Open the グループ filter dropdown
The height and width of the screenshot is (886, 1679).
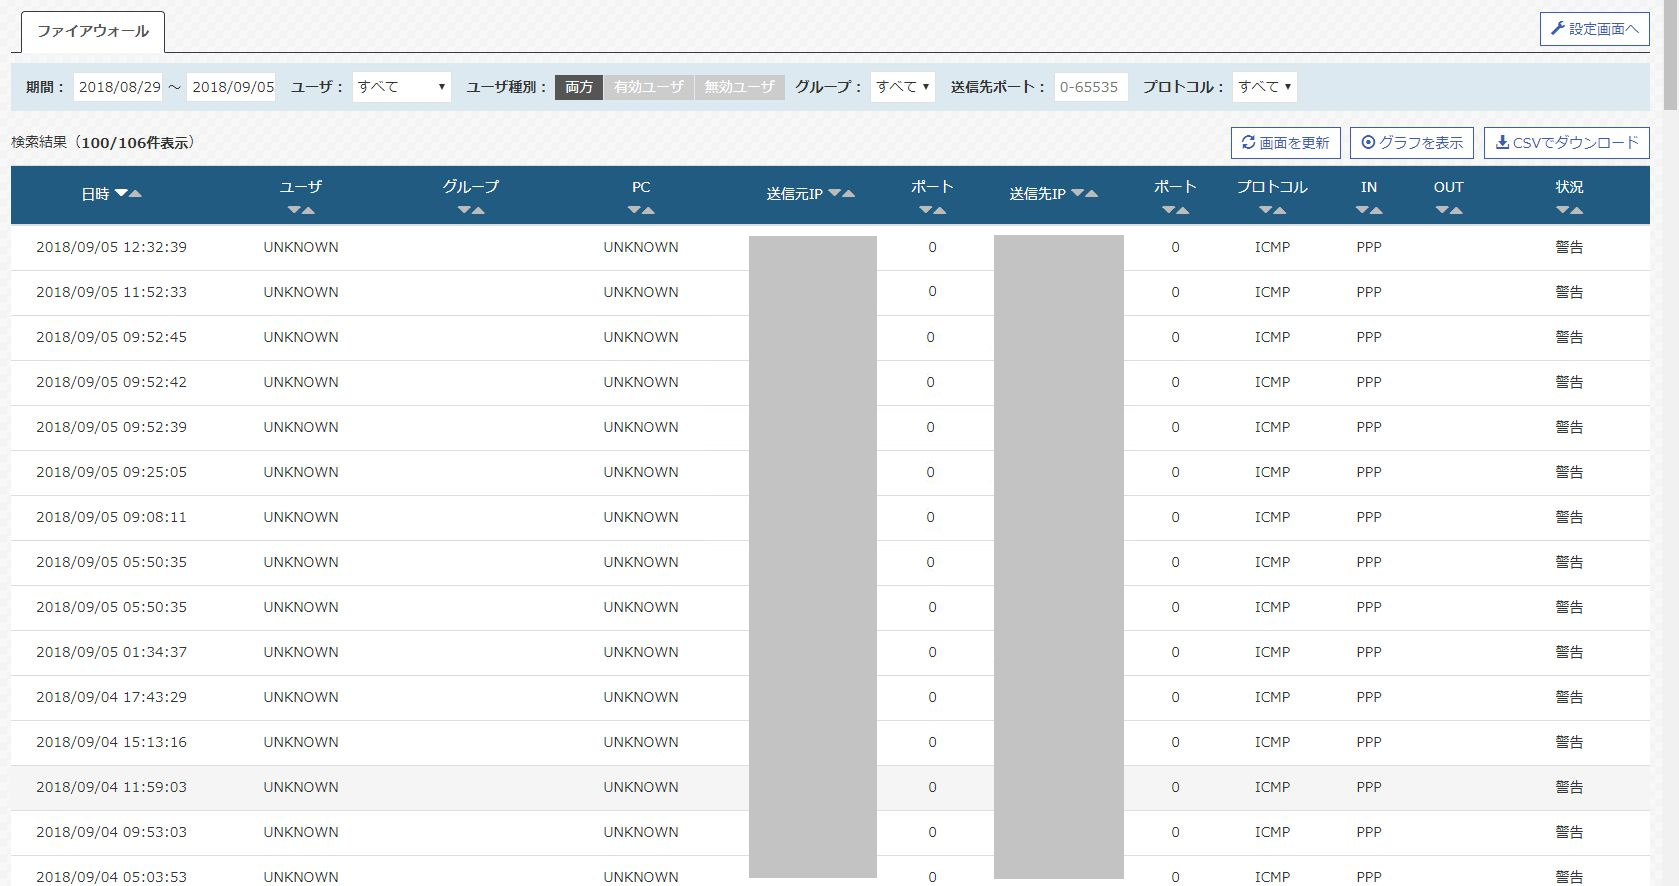tap(903, 87)
